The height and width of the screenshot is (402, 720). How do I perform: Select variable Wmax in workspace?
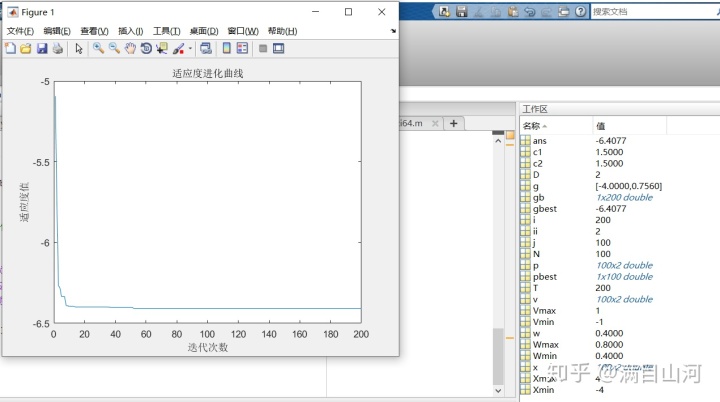(x=546, y=345)
